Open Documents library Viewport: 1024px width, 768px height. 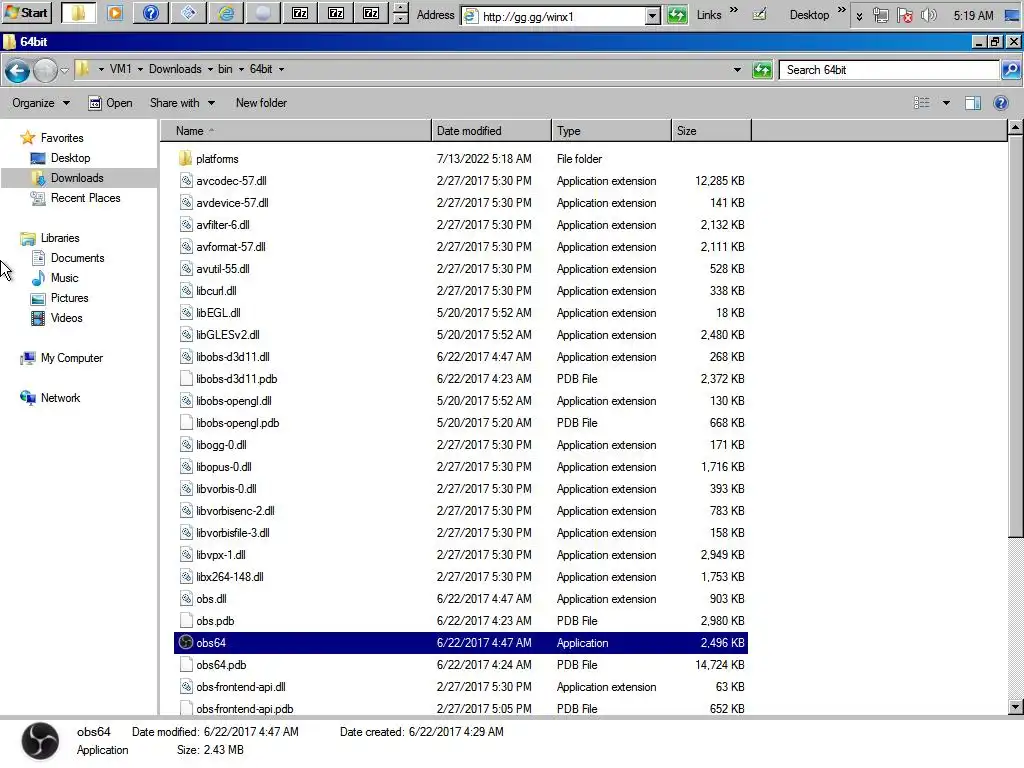tap(77, 258)
